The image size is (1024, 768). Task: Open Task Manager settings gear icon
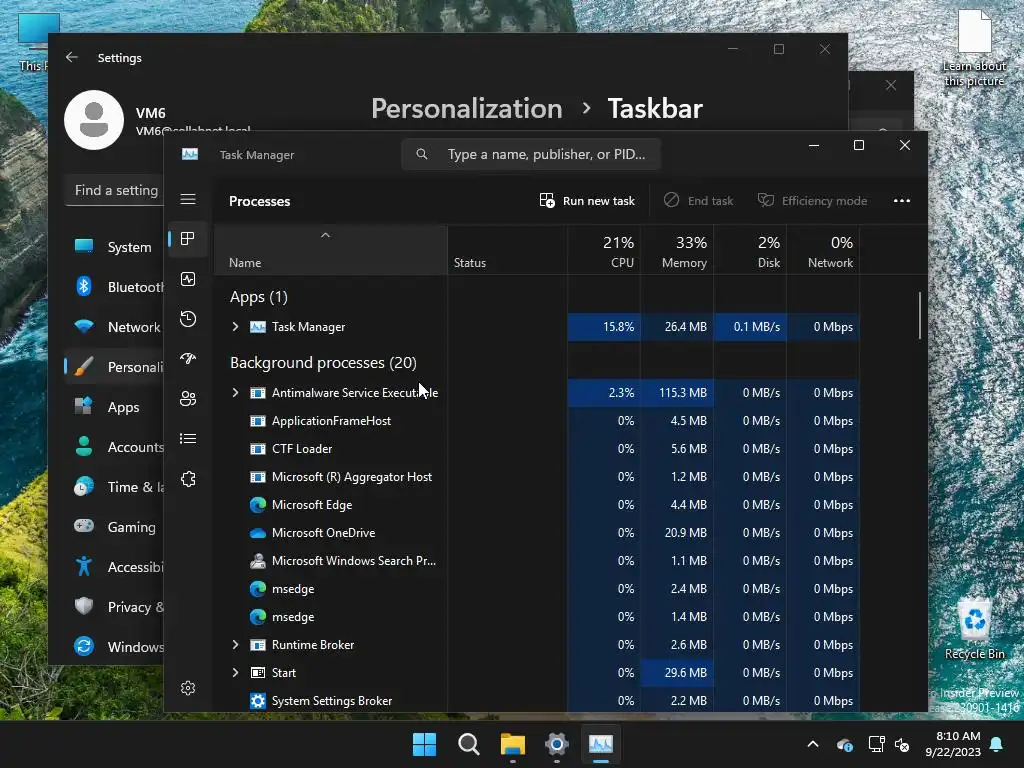click(x=188, y=688)
